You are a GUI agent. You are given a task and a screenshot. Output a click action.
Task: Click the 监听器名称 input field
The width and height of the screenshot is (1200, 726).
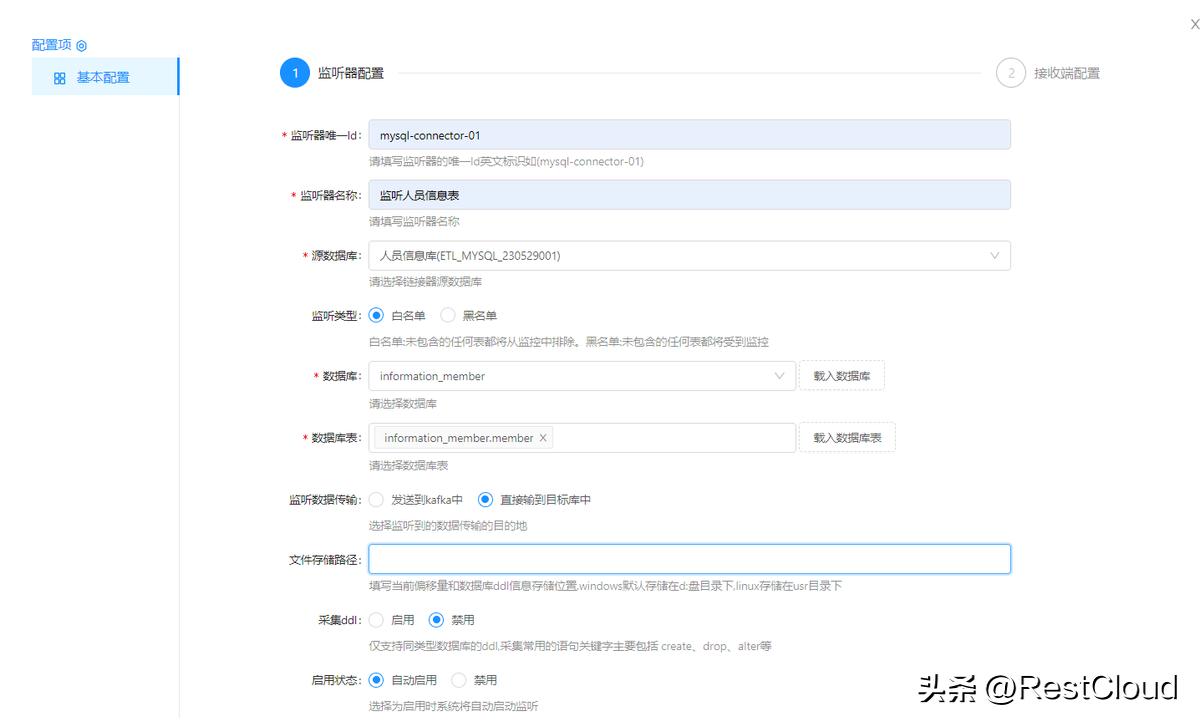688,196
